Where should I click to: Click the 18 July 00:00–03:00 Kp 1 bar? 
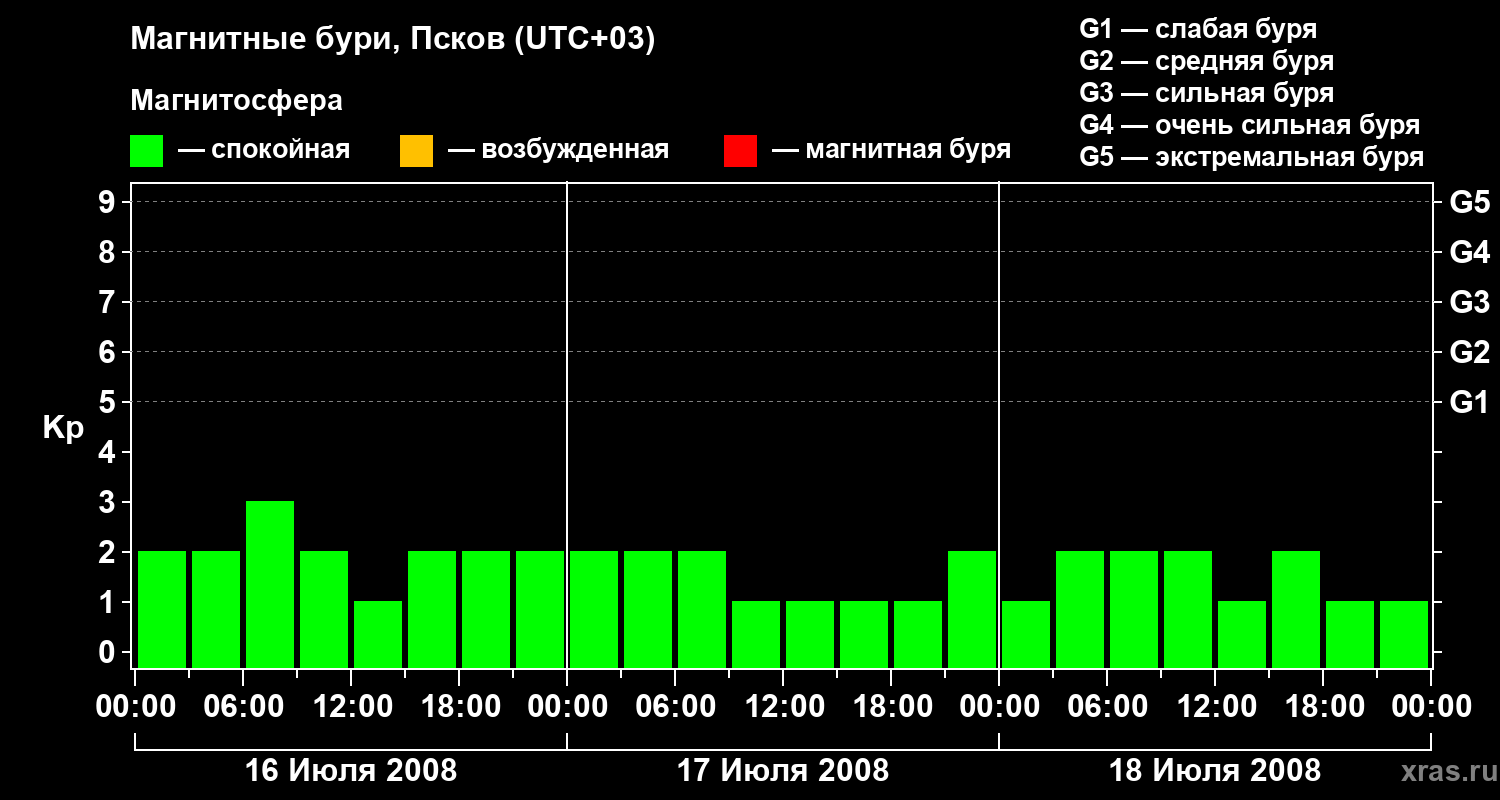[x=1026, y=634]
